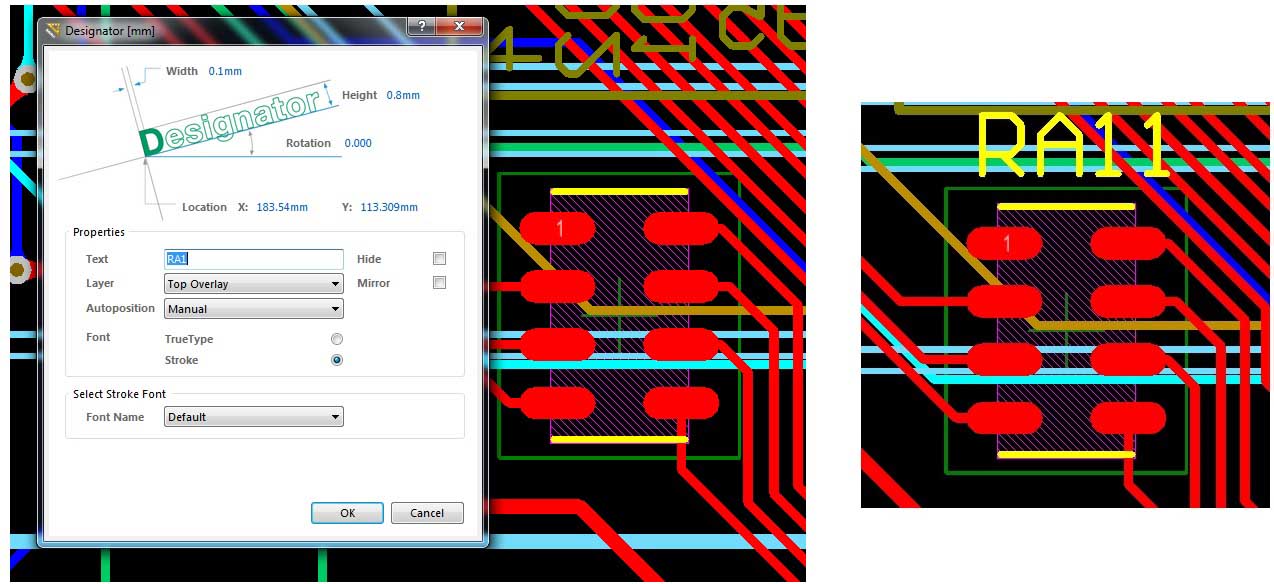
Task: Select the TrueType font radio button
Action: (x=337, y=339)
